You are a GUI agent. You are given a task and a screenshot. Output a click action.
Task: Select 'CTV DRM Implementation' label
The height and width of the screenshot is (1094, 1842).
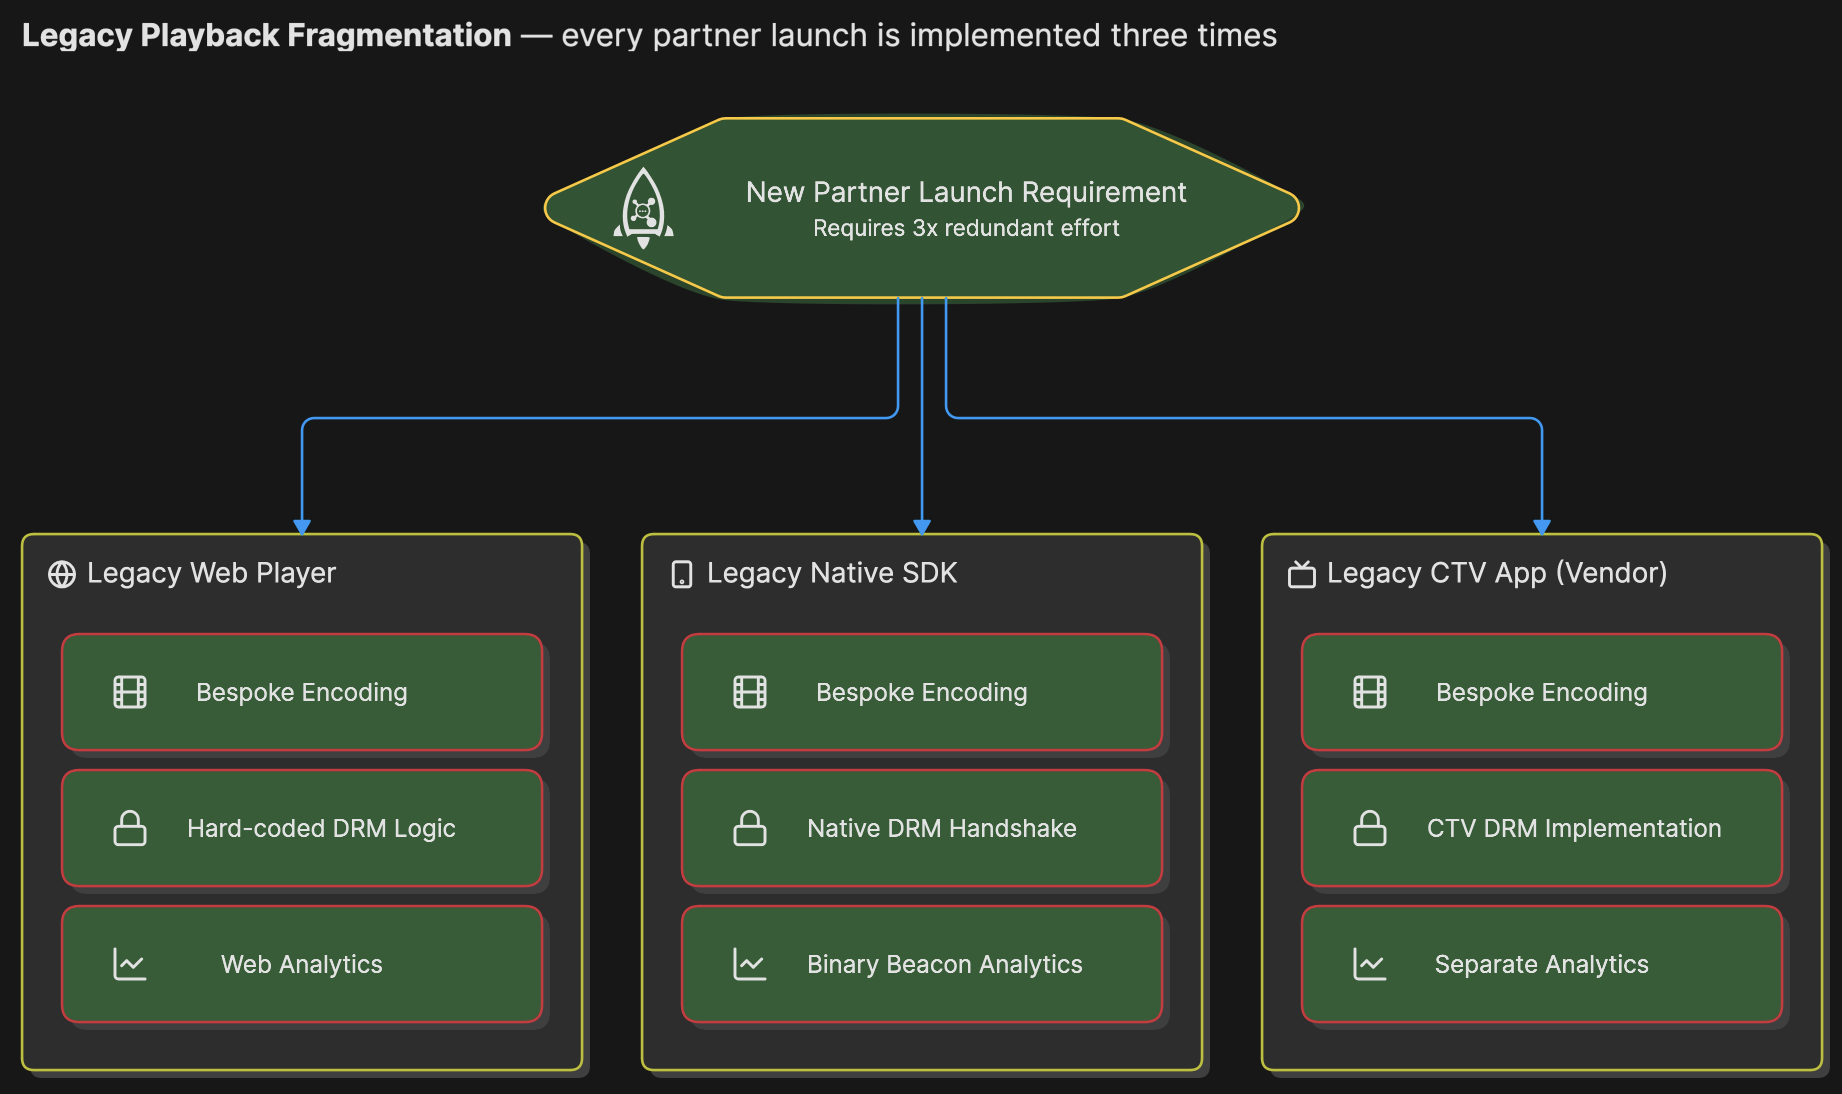point(1574,828)
